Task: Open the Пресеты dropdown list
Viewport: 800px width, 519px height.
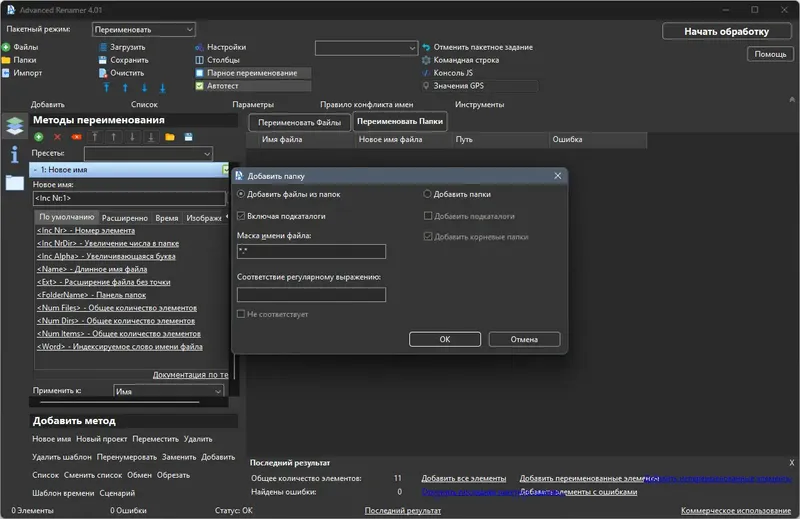Action: [x=148, y=154]
